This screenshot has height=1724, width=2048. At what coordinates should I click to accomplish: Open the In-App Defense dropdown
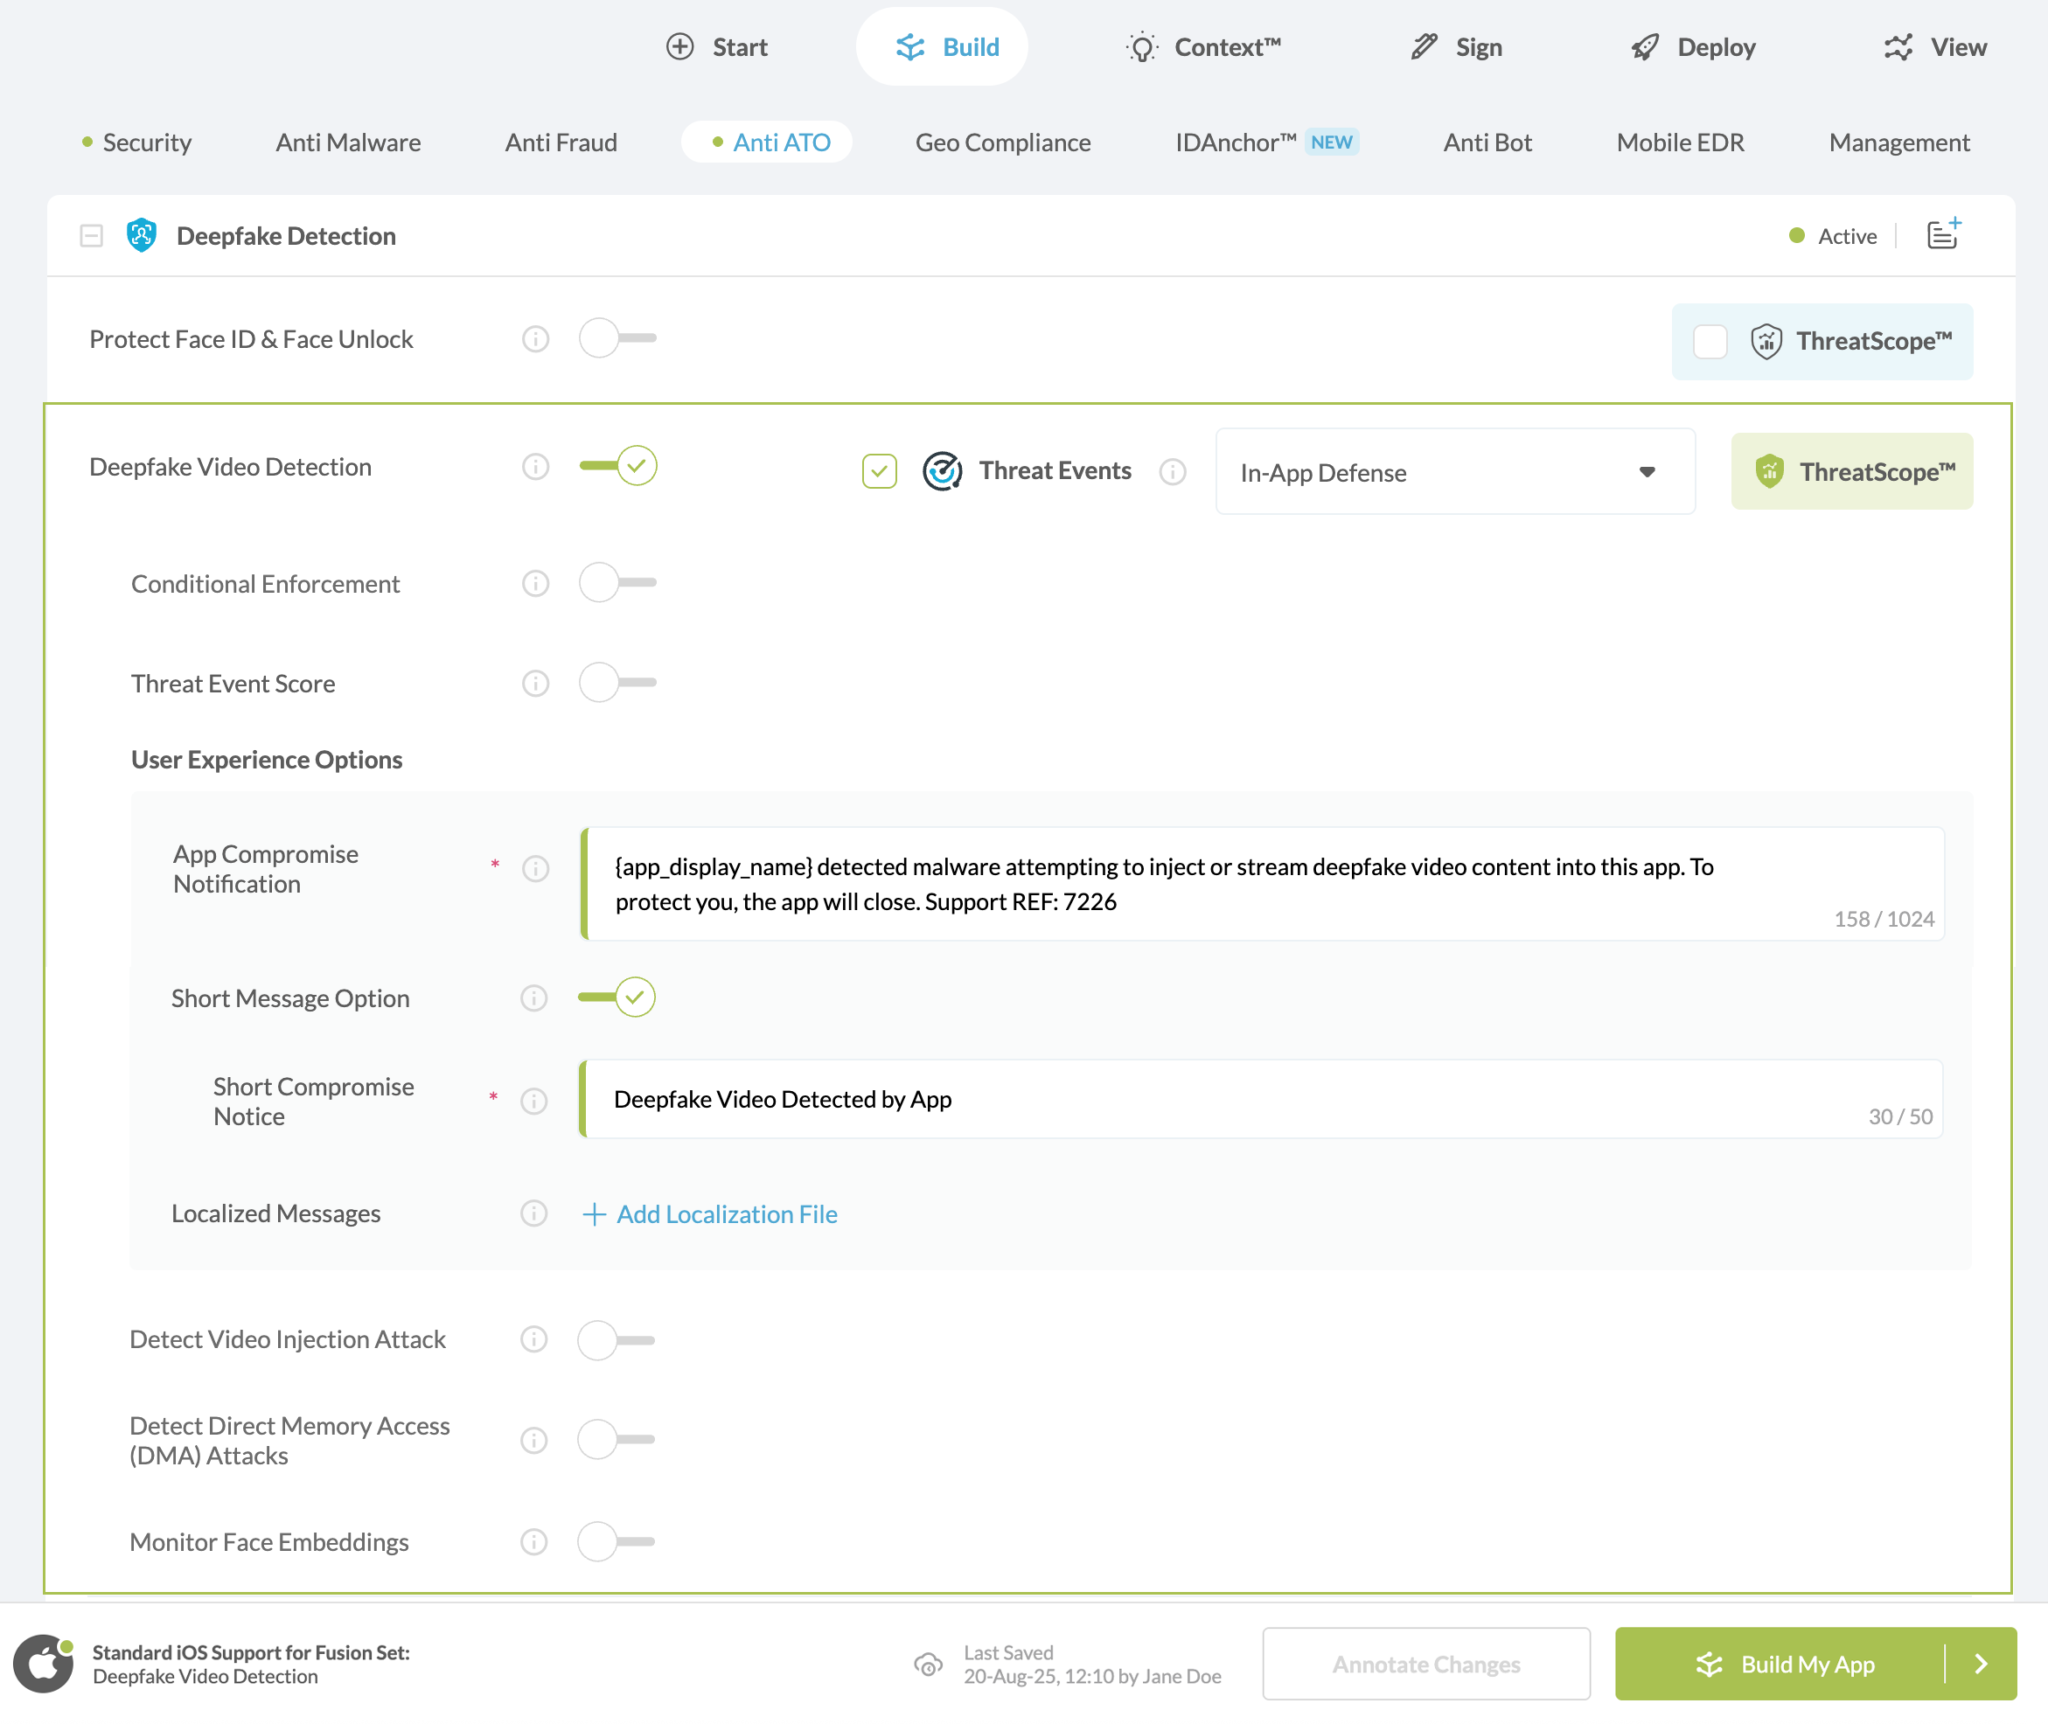1454,472
